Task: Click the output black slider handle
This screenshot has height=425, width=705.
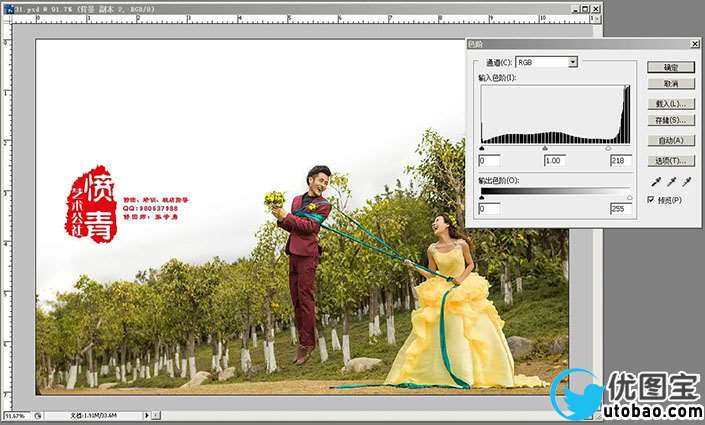Action: point(482,197)
